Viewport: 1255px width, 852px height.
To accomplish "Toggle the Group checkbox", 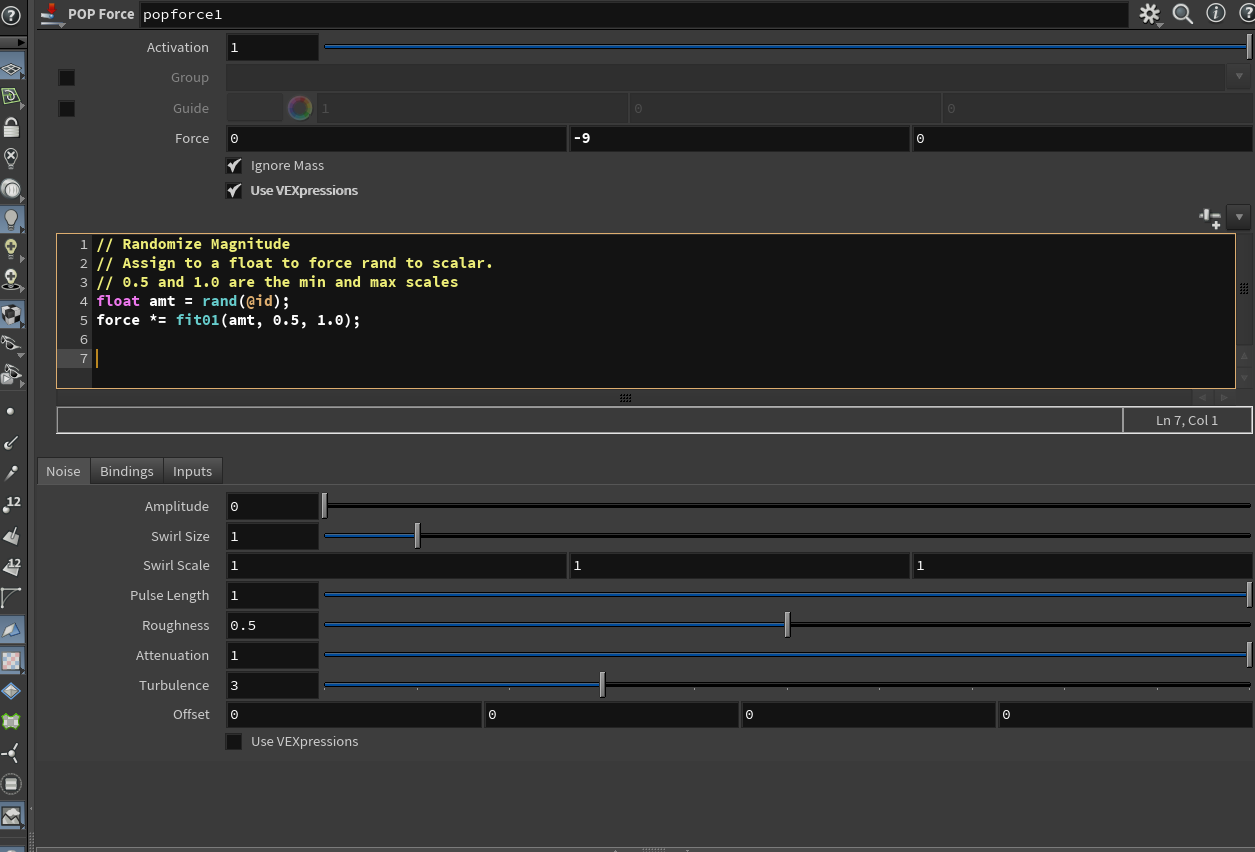I will pos(67,77).
